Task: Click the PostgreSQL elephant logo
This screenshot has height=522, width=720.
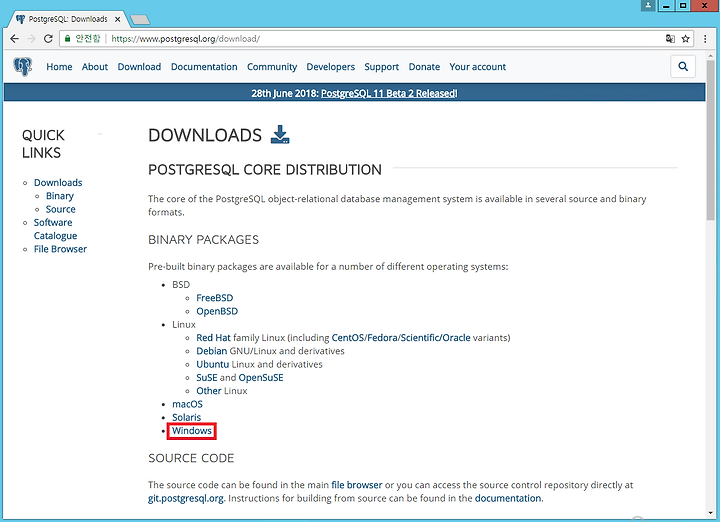Action: 23,67
